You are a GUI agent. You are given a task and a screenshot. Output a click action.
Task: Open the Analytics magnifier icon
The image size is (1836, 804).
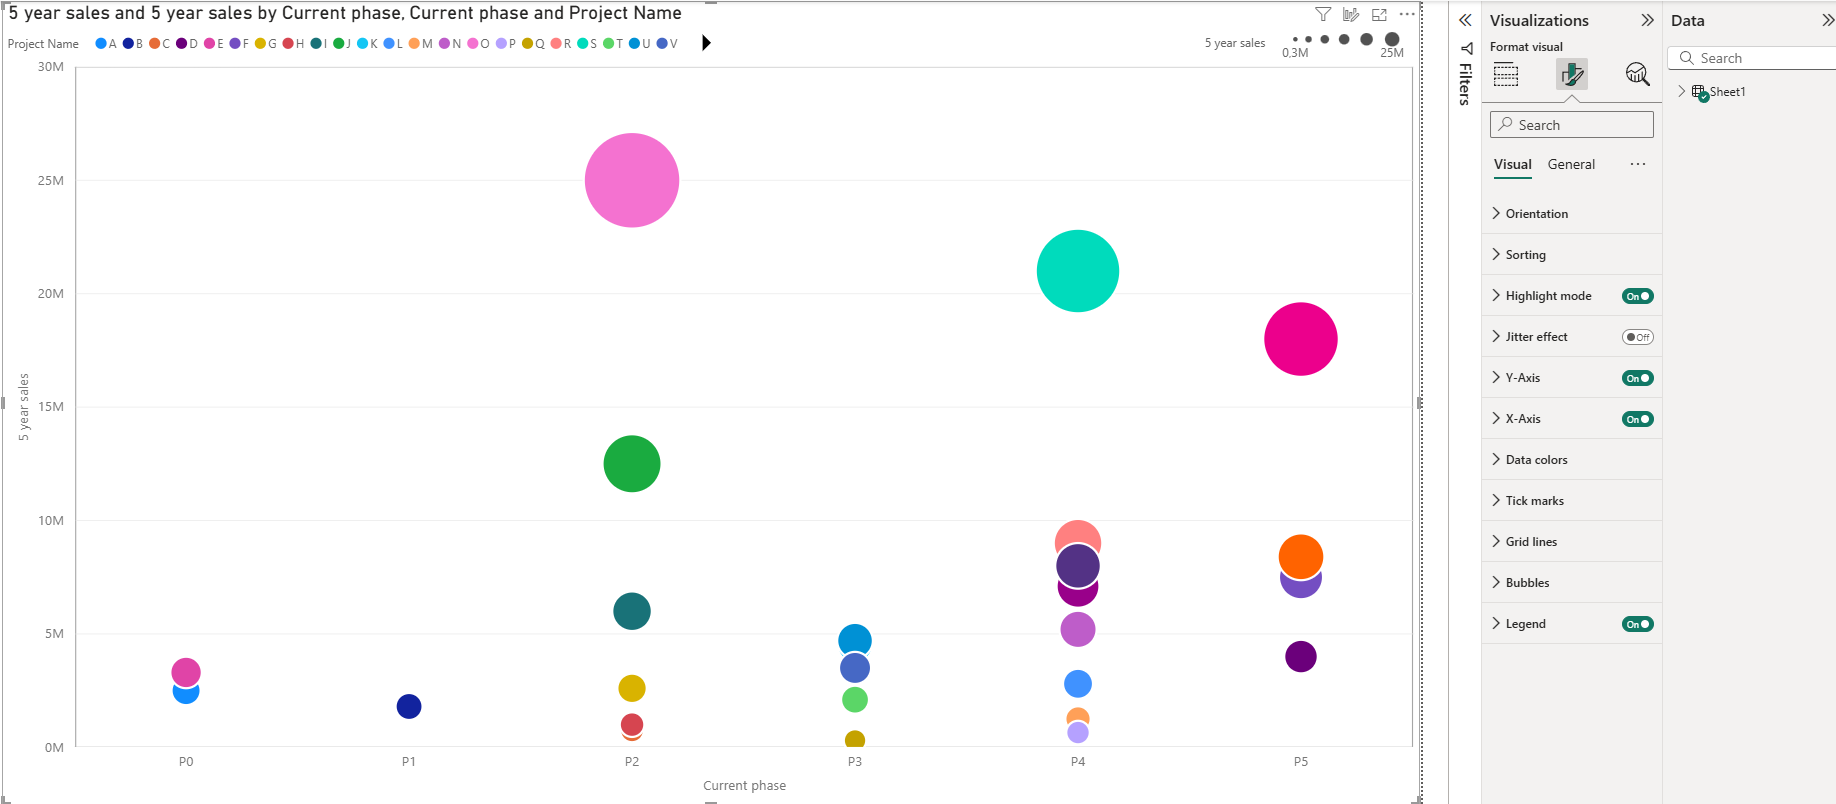click(x=1637, y=74)
